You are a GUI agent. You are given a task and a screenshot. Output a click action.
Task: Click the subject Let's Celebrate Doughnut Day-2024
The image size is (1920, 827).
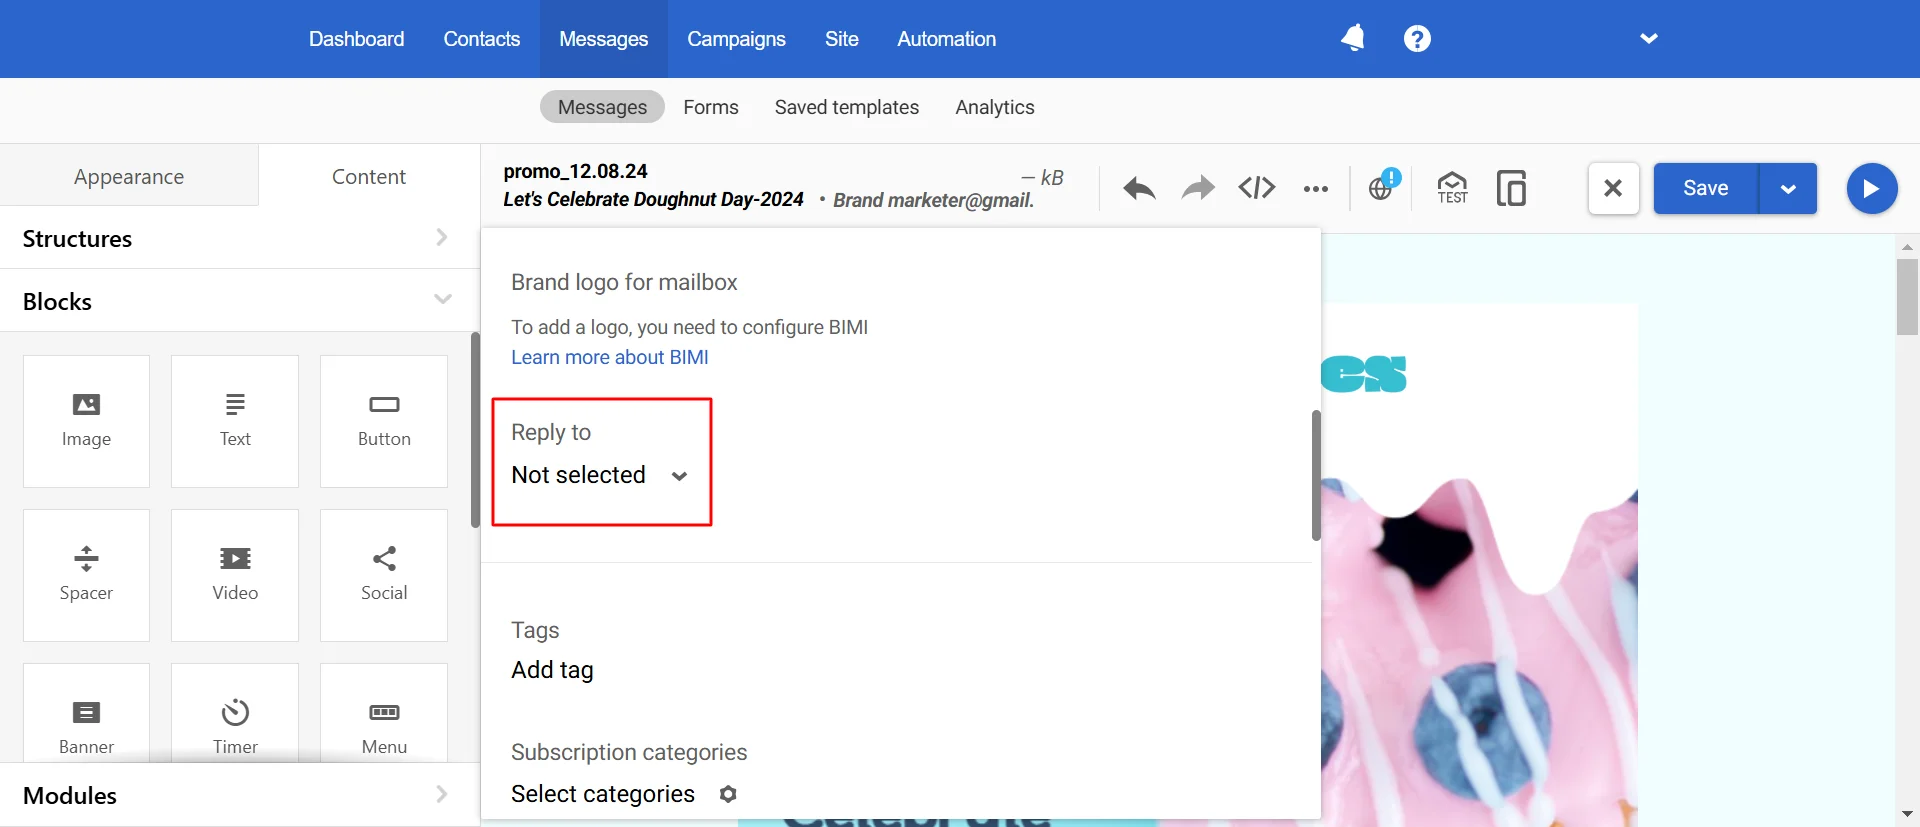pos(653,199)
